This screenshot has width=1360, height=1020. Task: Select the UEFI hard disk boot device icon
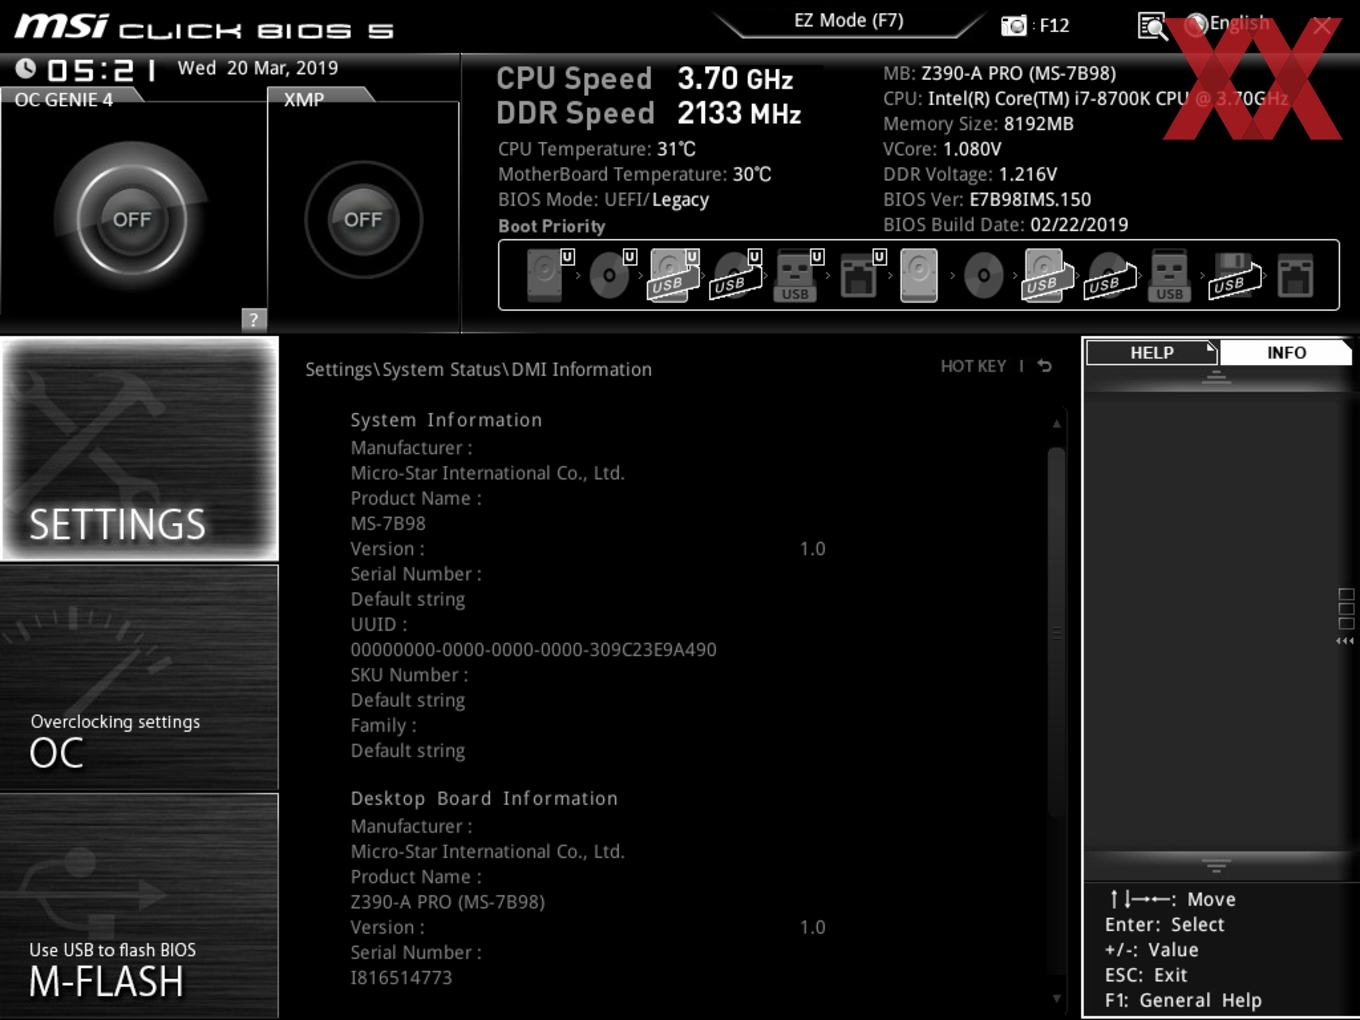tap(548, 275)
